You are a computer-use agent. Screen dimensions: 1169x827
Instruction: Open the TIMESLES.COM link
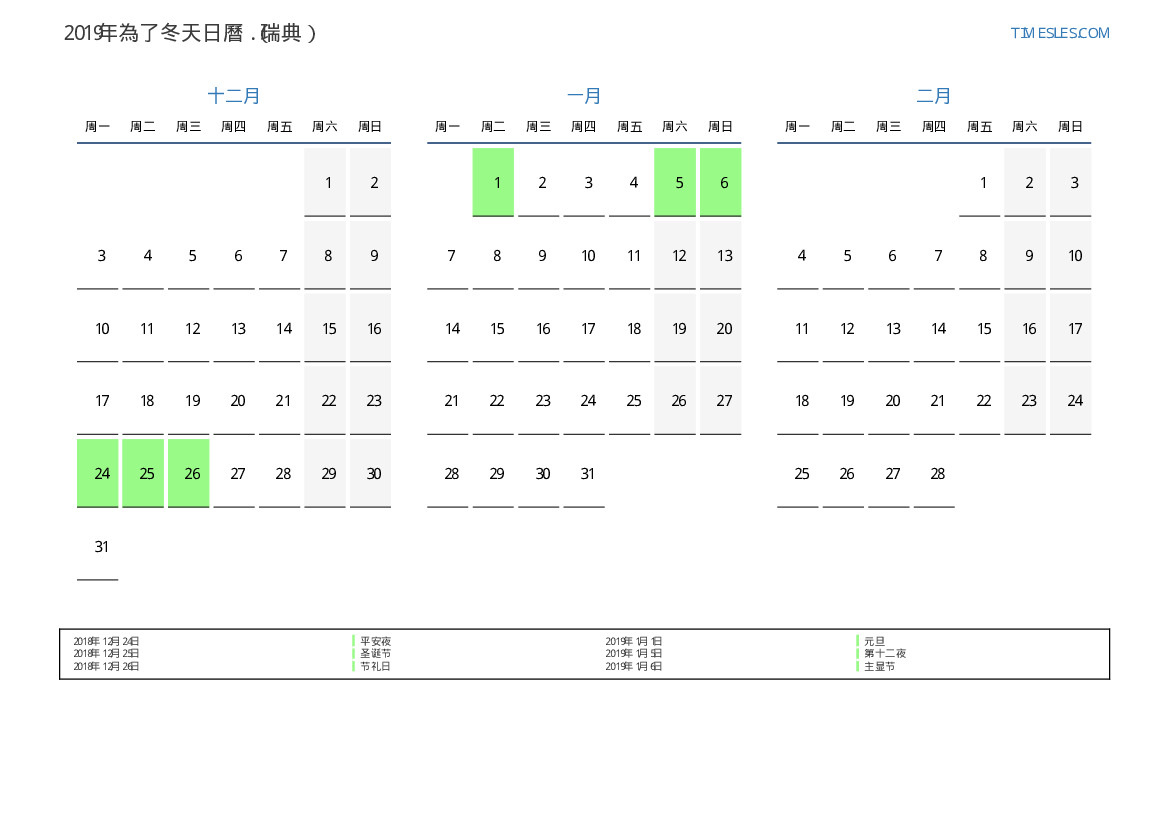[1059, 33]
